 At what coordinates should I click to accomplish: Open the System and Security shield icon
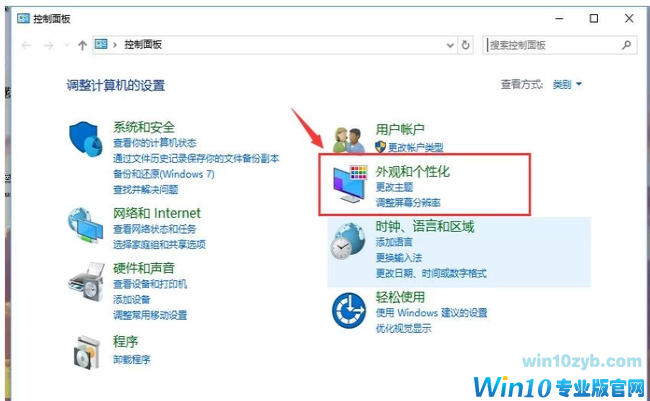tap(86, 139)
